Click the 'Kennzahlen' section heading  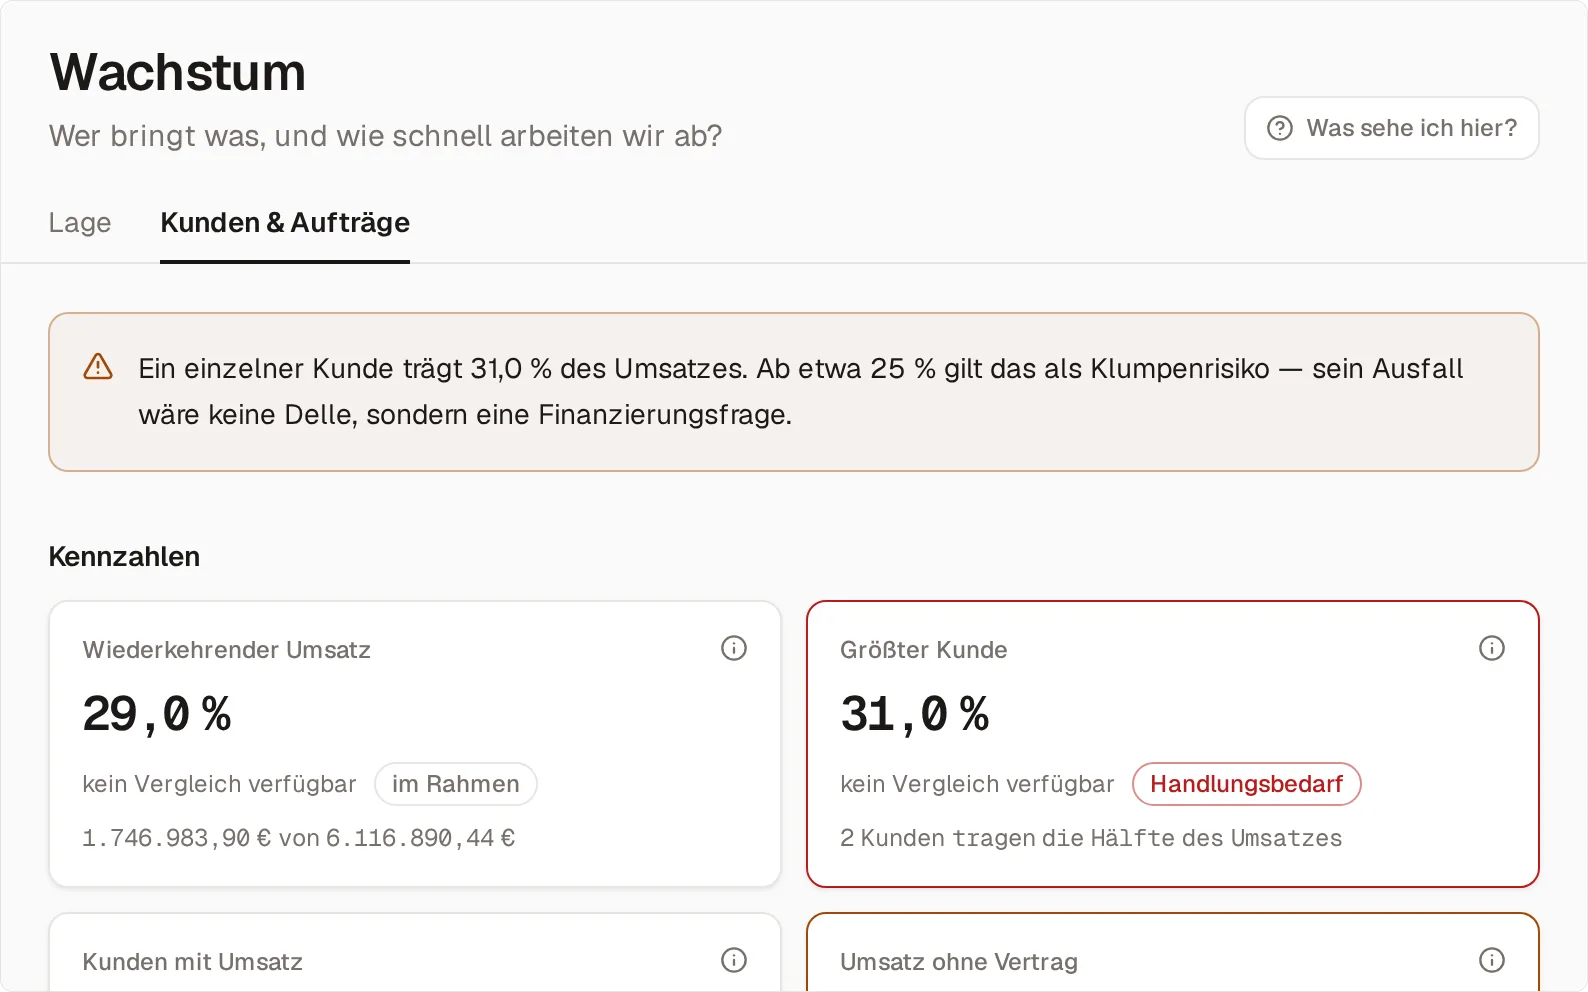coord(124,557)
